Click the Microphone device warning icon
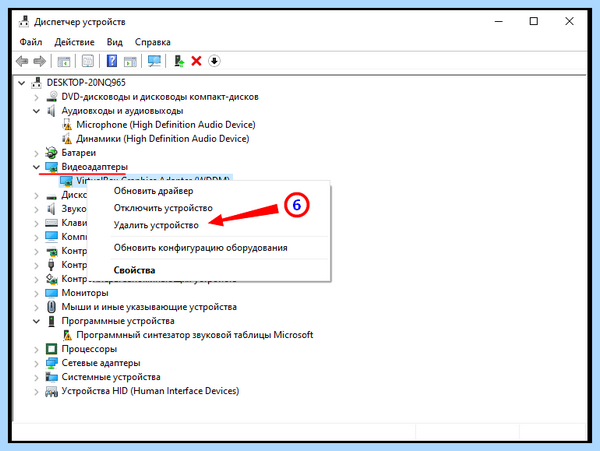This screenshot has height=451, width=600. click(x=67, y=125)
